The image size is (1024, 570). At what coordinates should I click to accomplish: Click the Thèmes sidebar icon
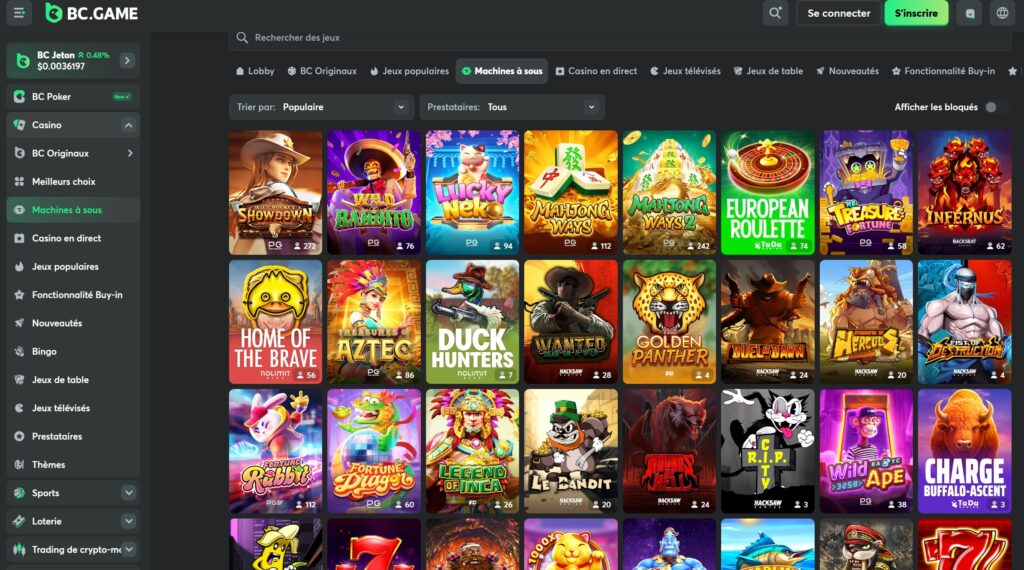click(x=19, y=465)
